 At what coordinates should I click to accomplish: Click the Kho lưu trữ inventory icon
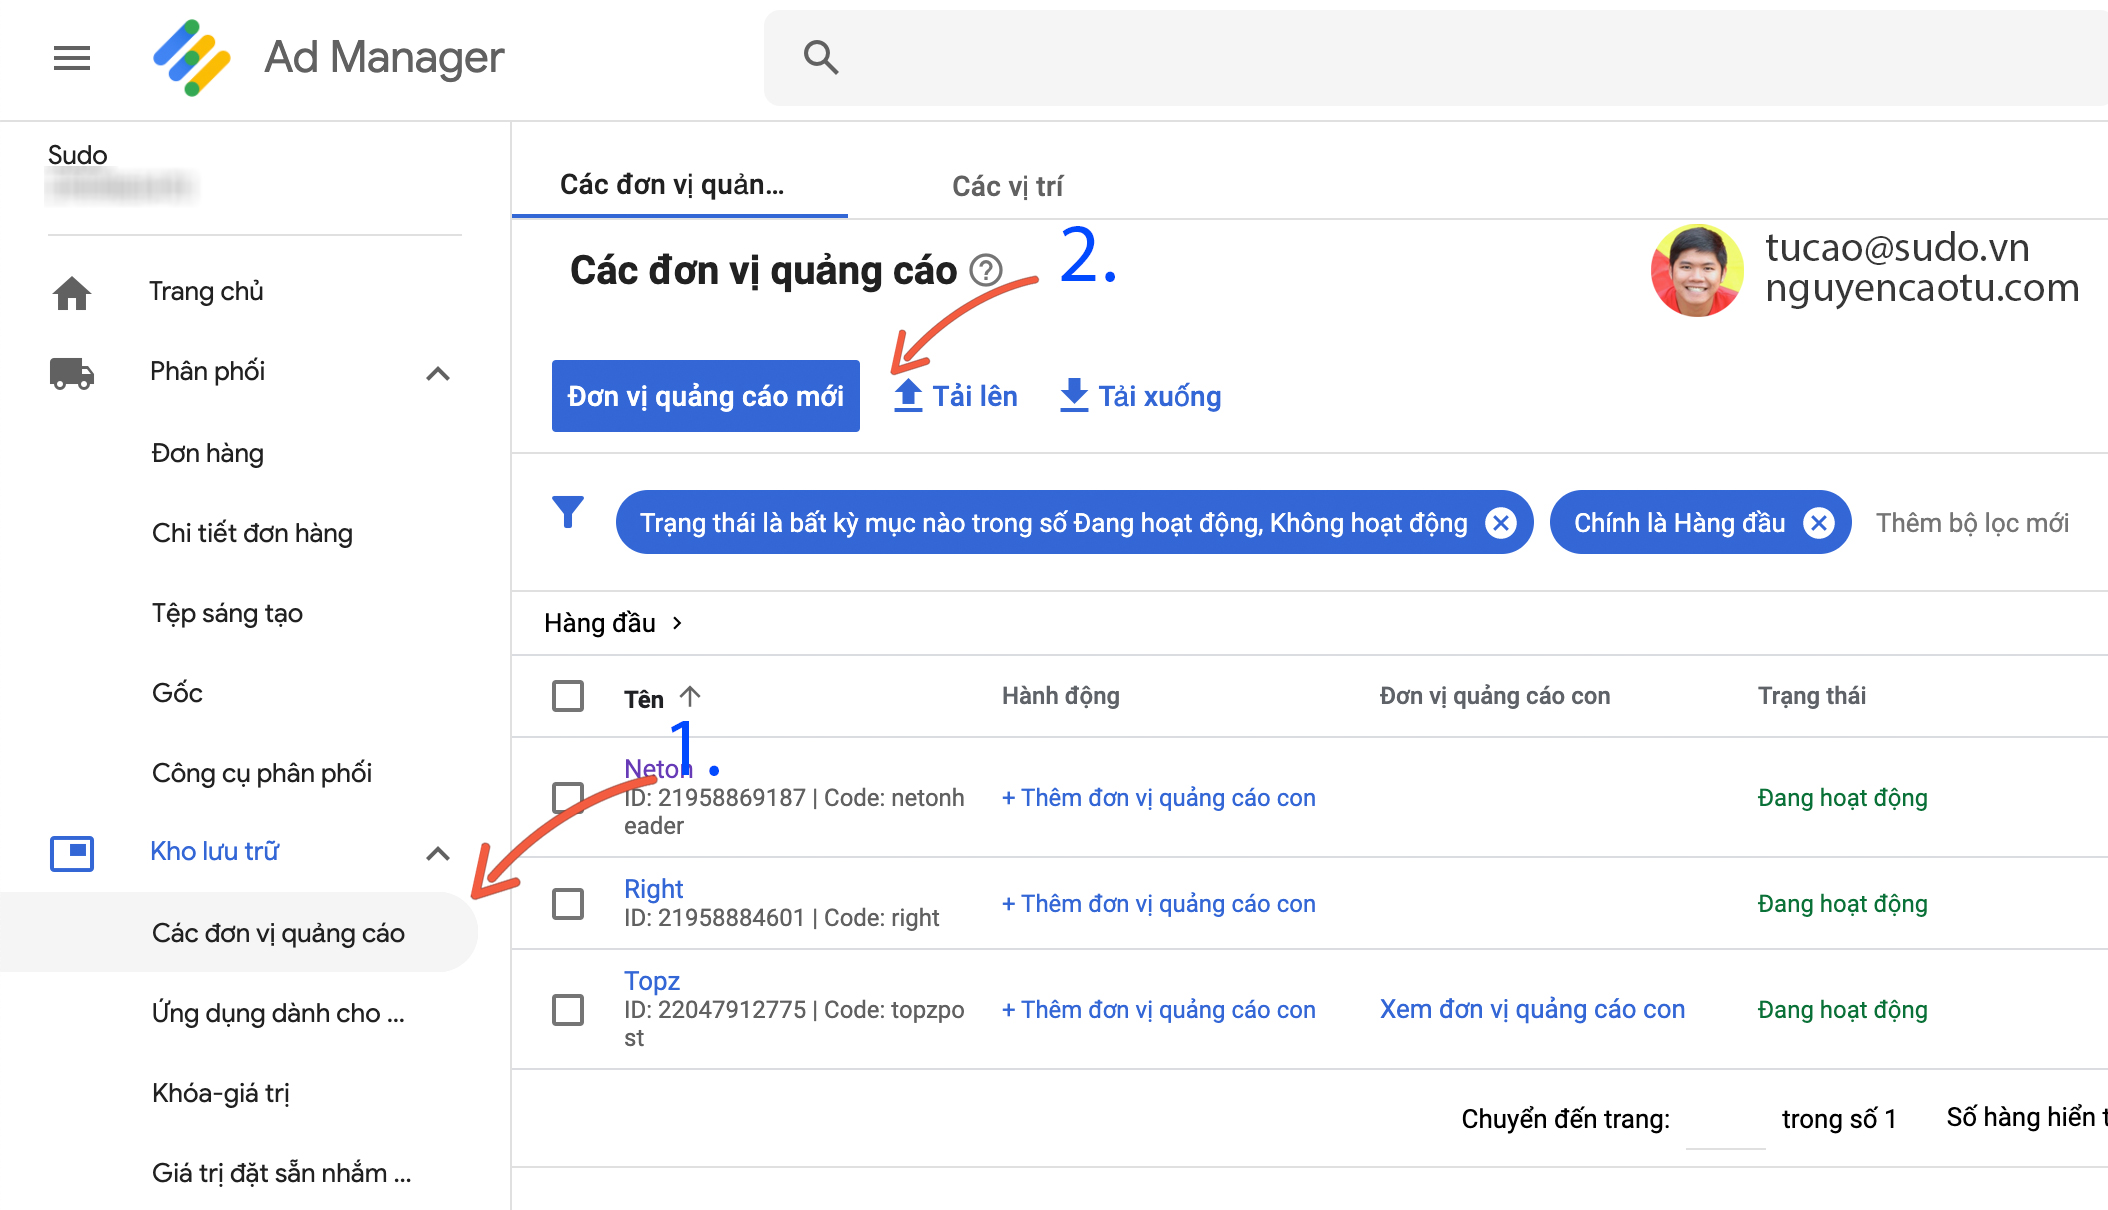click(x=72, y=853)
